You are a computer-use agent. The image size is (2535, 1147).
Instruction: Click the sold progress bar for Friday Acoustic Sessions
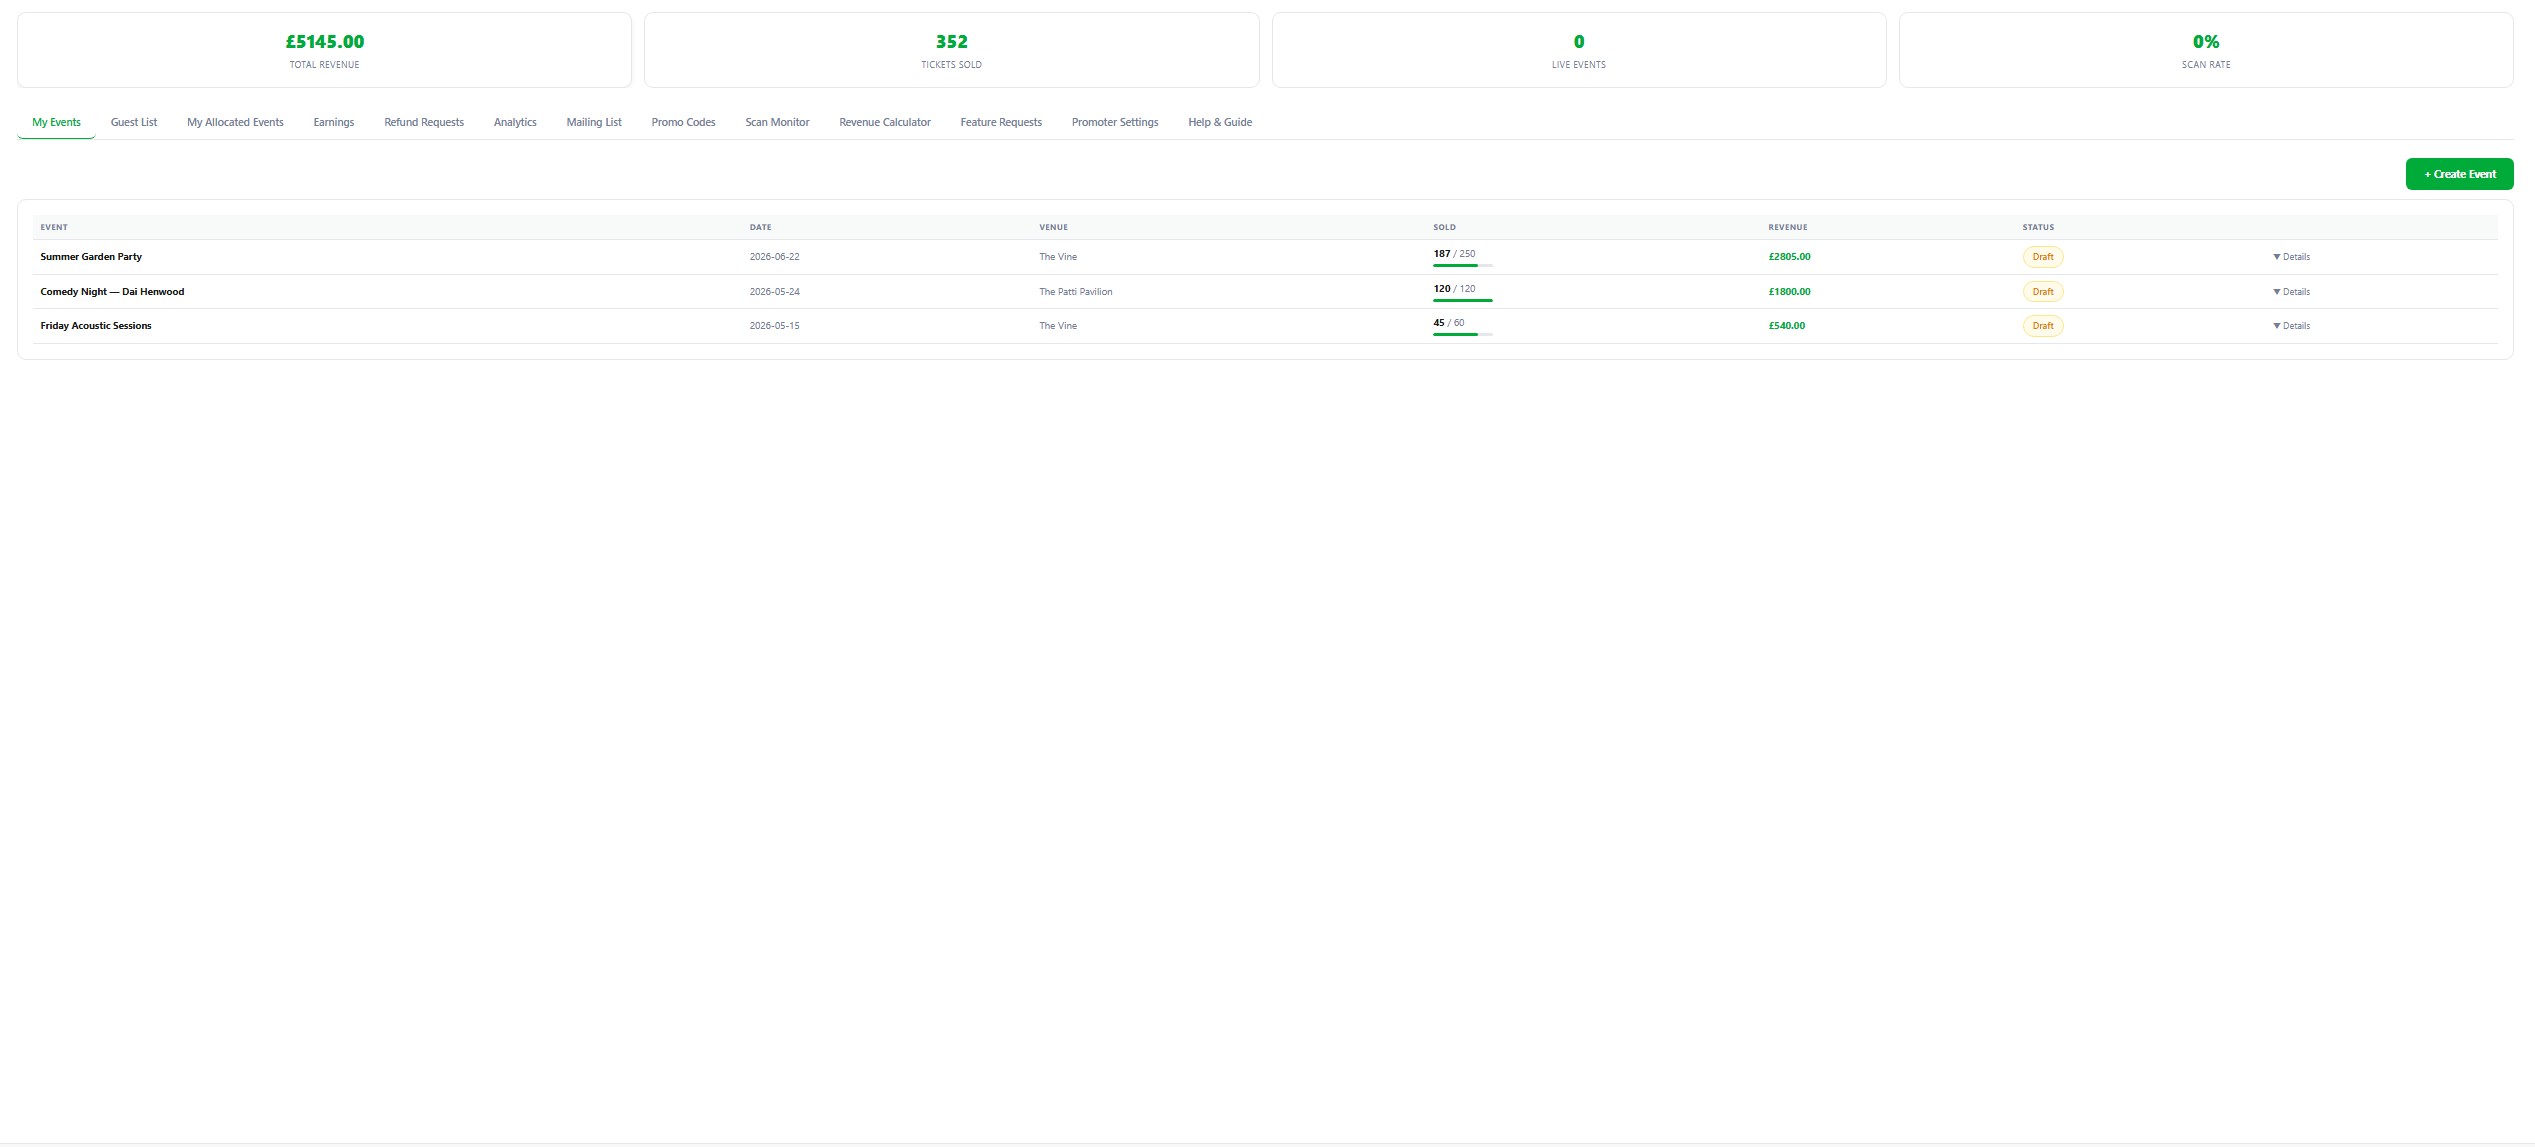[1461, 334]
